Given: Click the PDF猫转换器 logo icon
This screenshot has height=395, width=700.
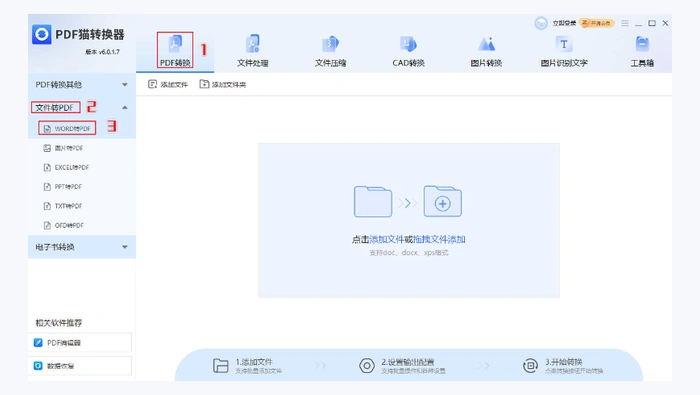Looking at the screenshot, I should [42, 34].
